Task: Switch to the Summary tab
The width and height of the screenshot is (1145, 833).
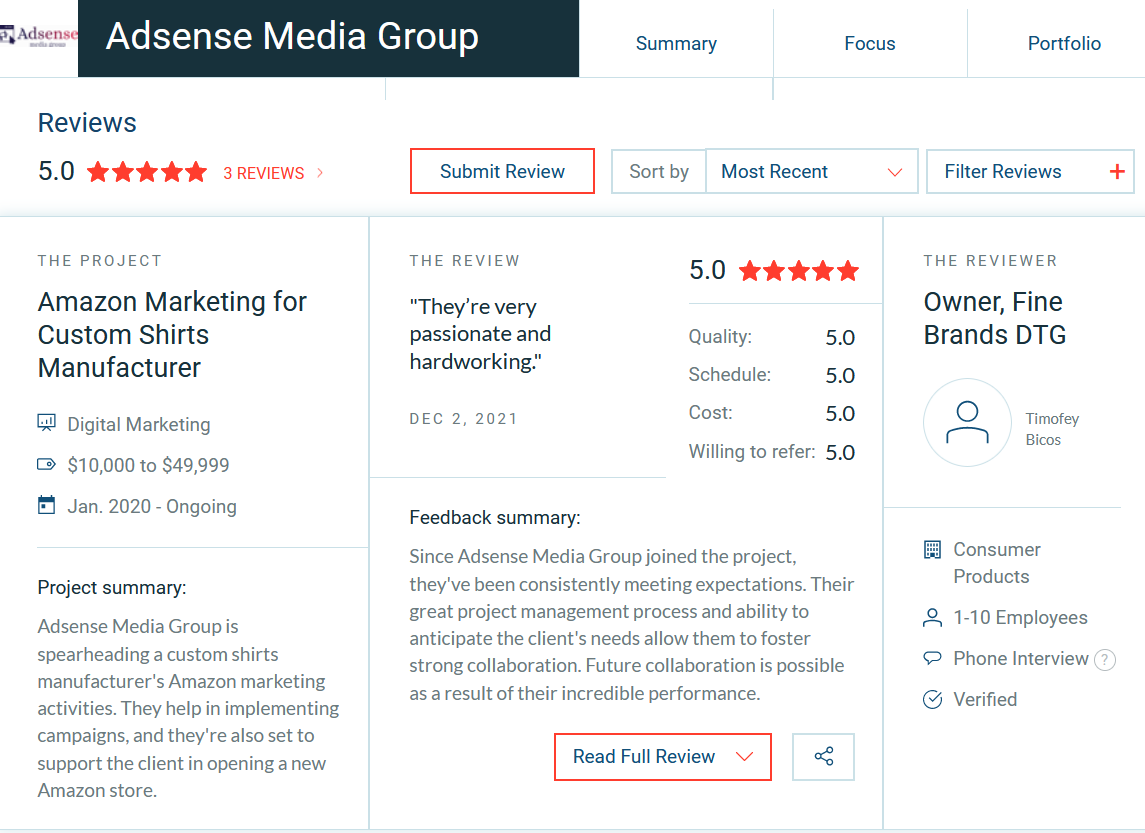Action: point(676,43)
